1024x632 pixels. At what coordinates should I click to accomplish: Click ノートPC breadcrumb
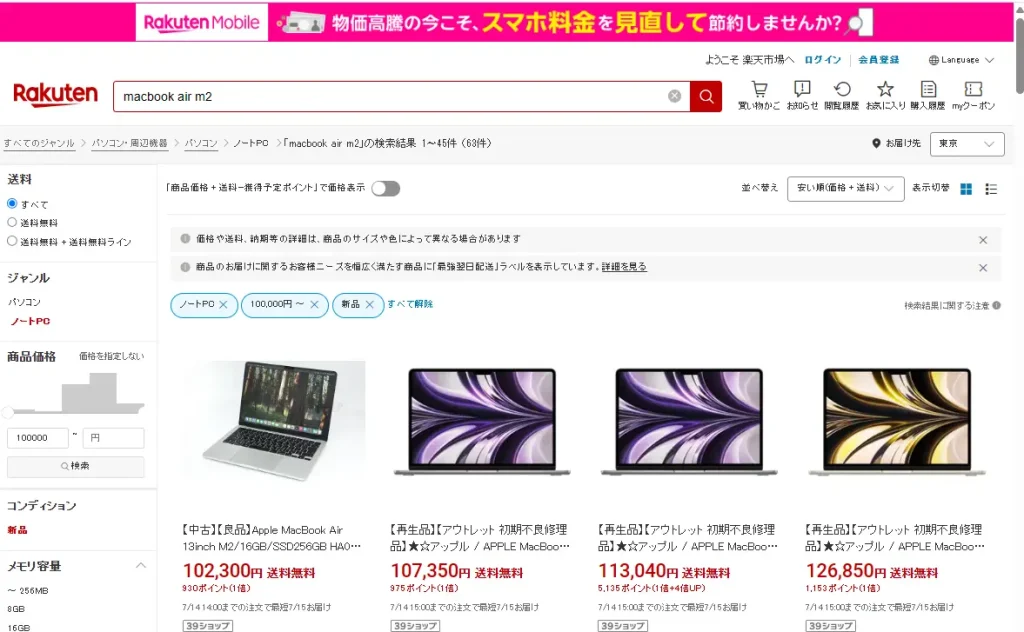tap(251, 144)
